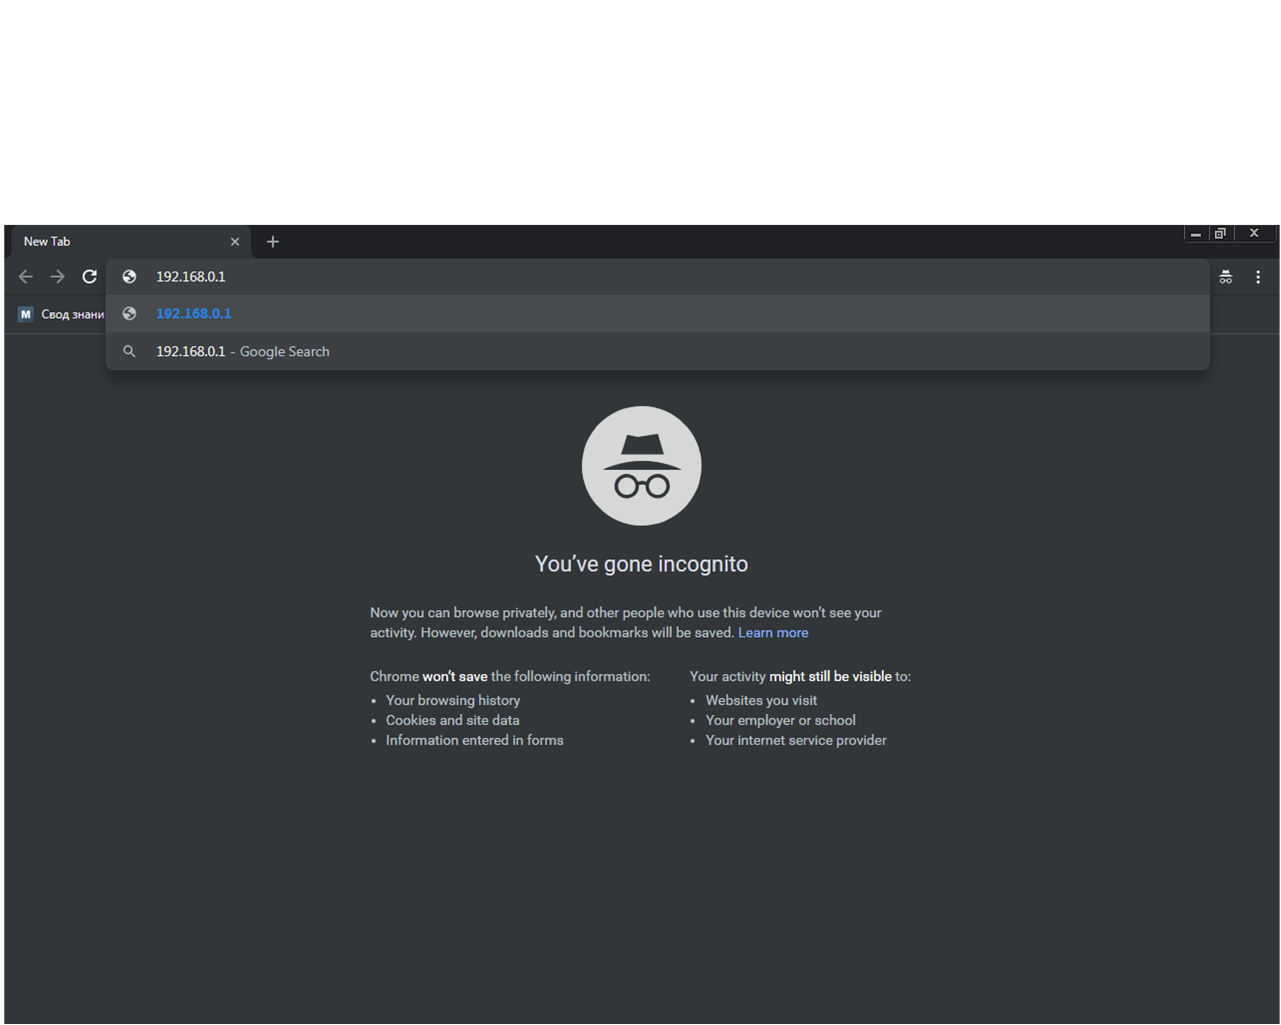This screenshot has width=1281, height=1025.
Task: Click the large incognito hat-and-glasses logo
Action: 641,466
